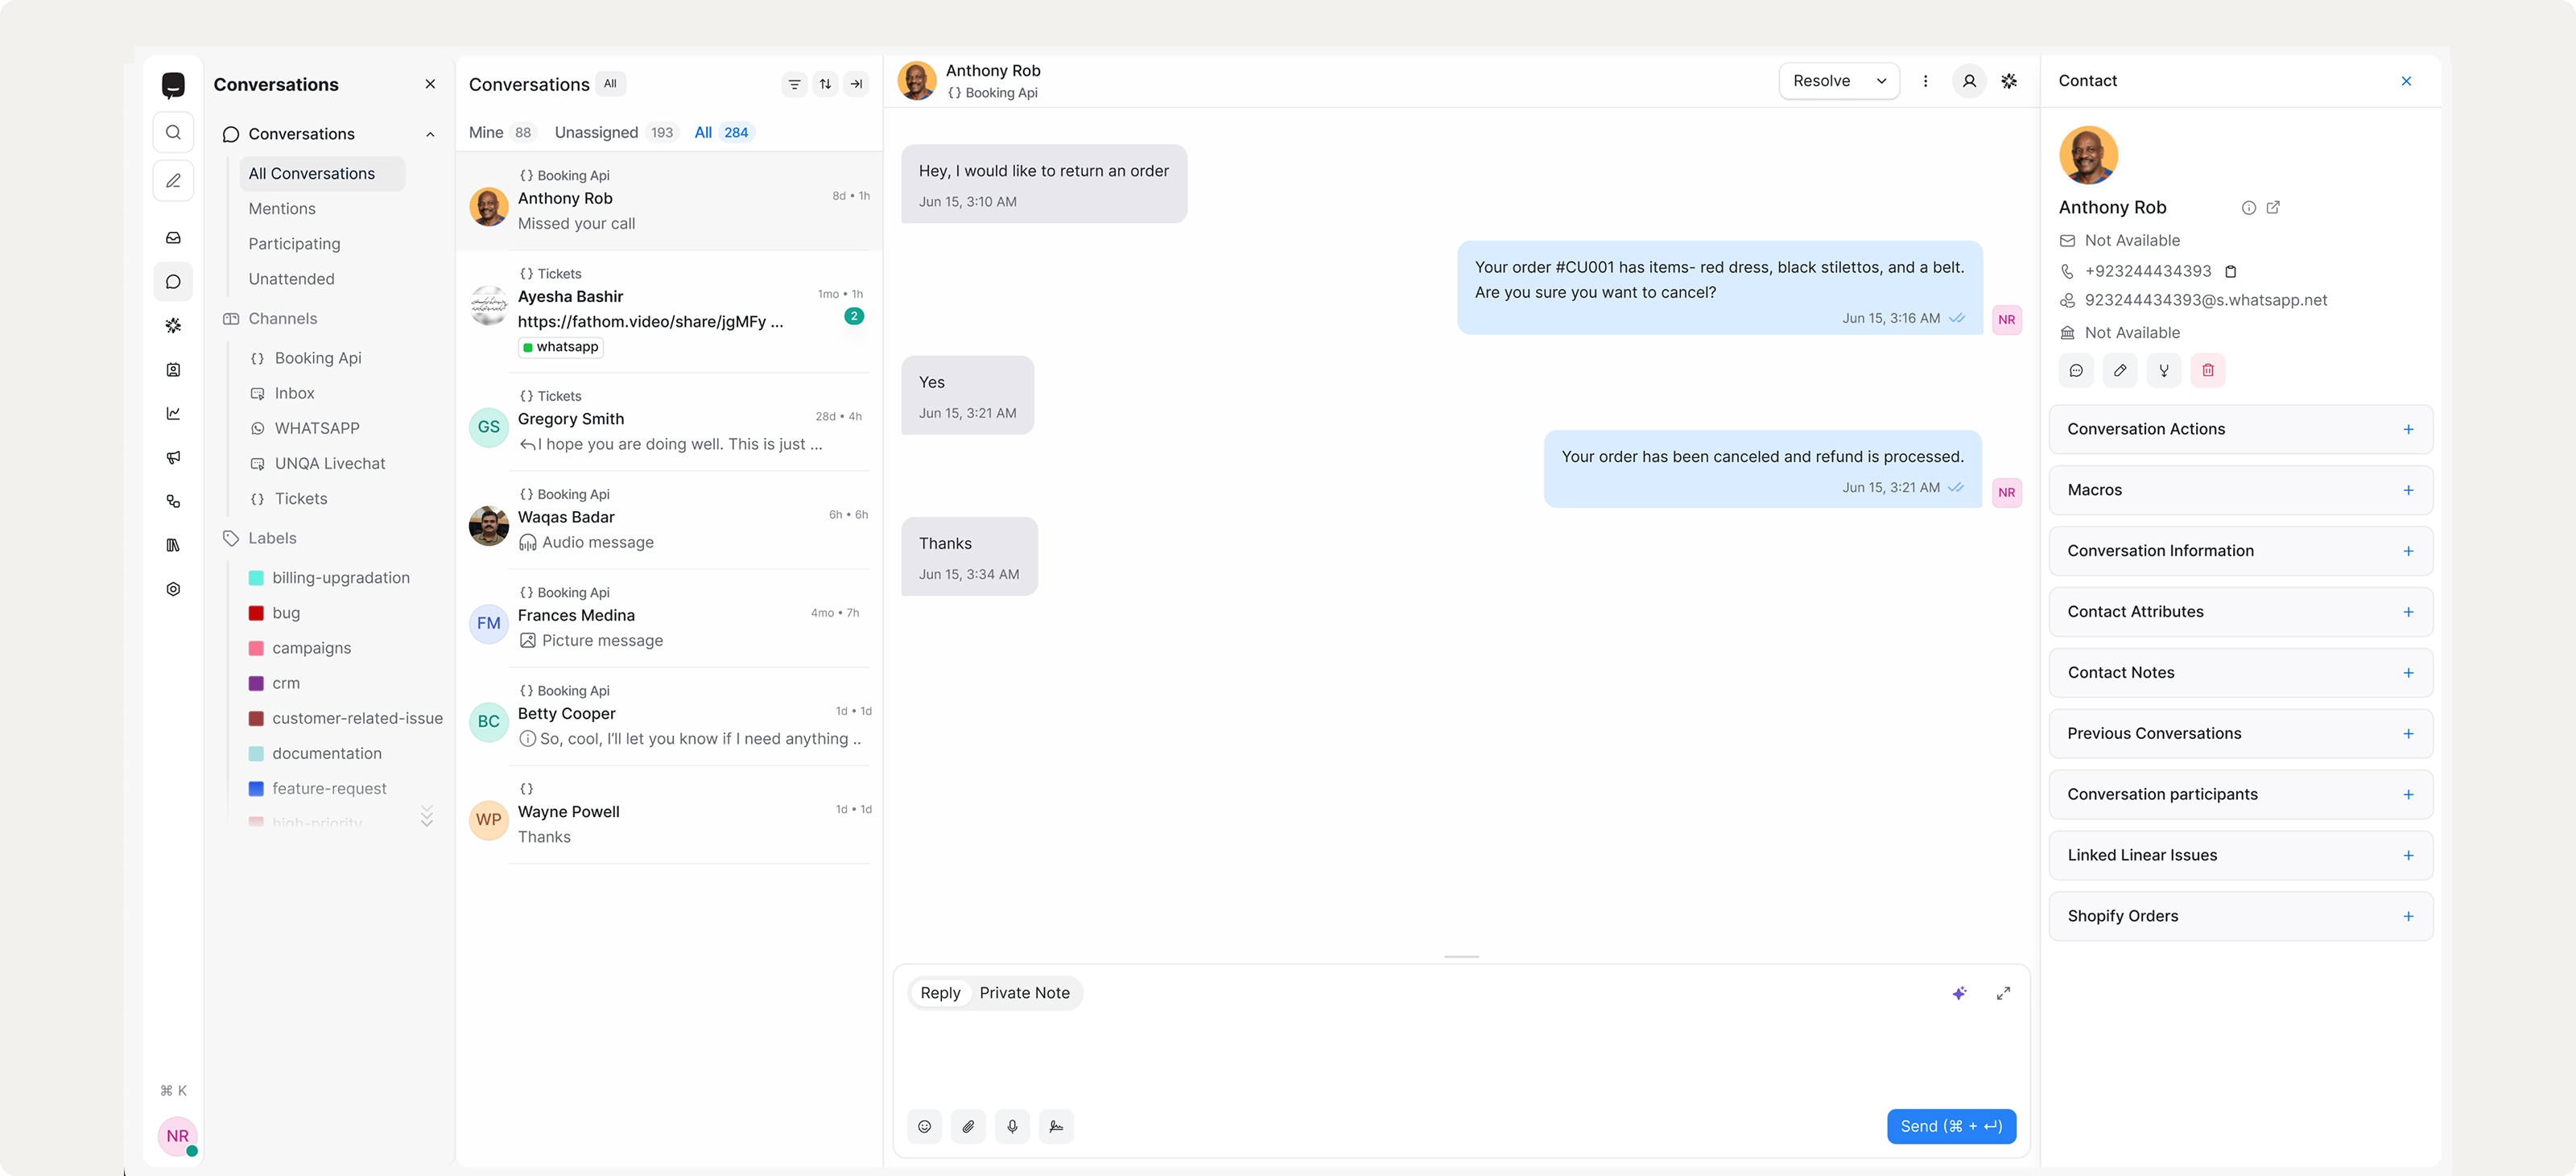Screen dimensions: 2576x1176
Task: Click contact person icon in chat header
Action: [x=1969, y=81]
